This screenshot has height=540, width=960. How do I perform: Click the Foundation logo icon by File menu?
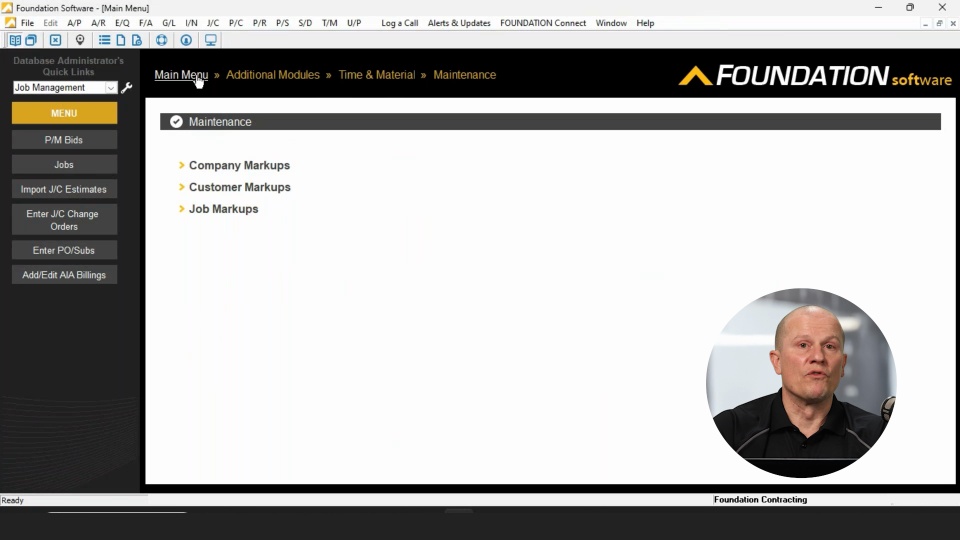click(10, 23)
